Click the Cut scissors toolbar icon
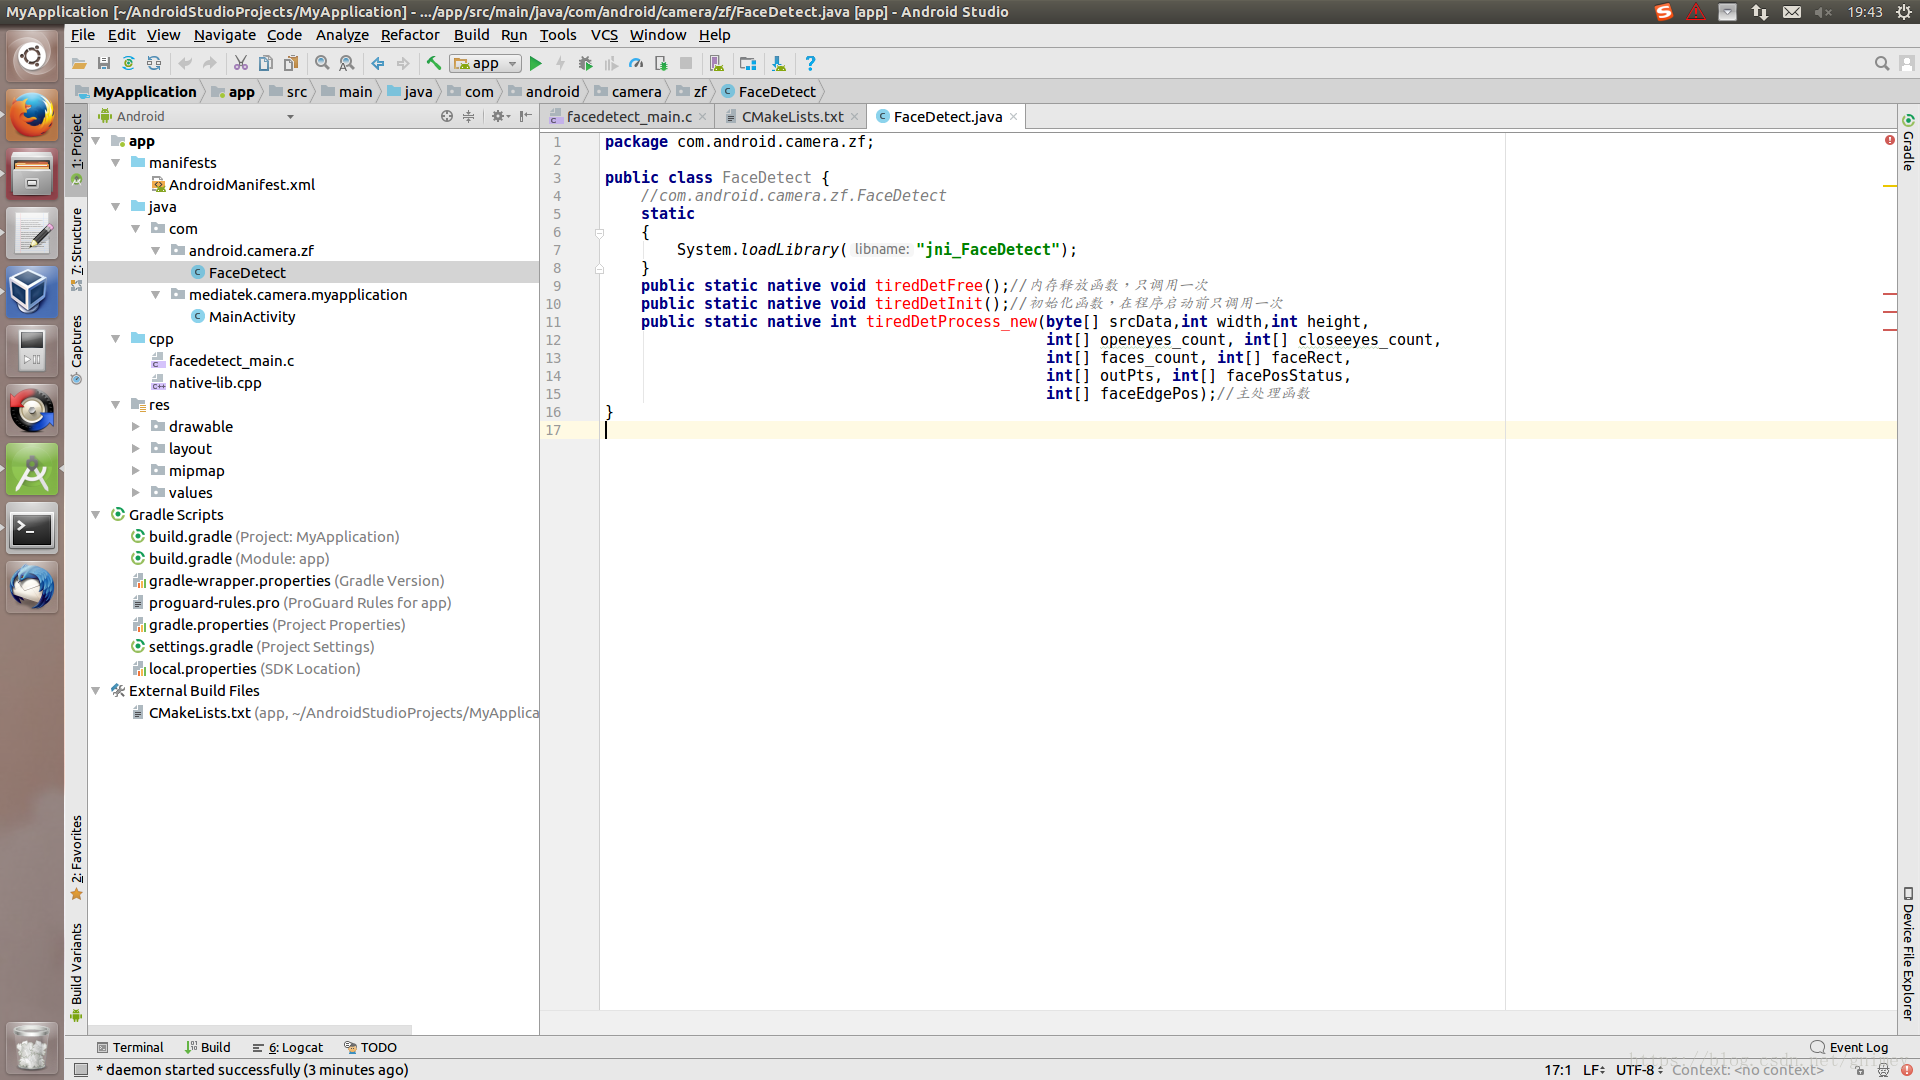 click(241, 63)
